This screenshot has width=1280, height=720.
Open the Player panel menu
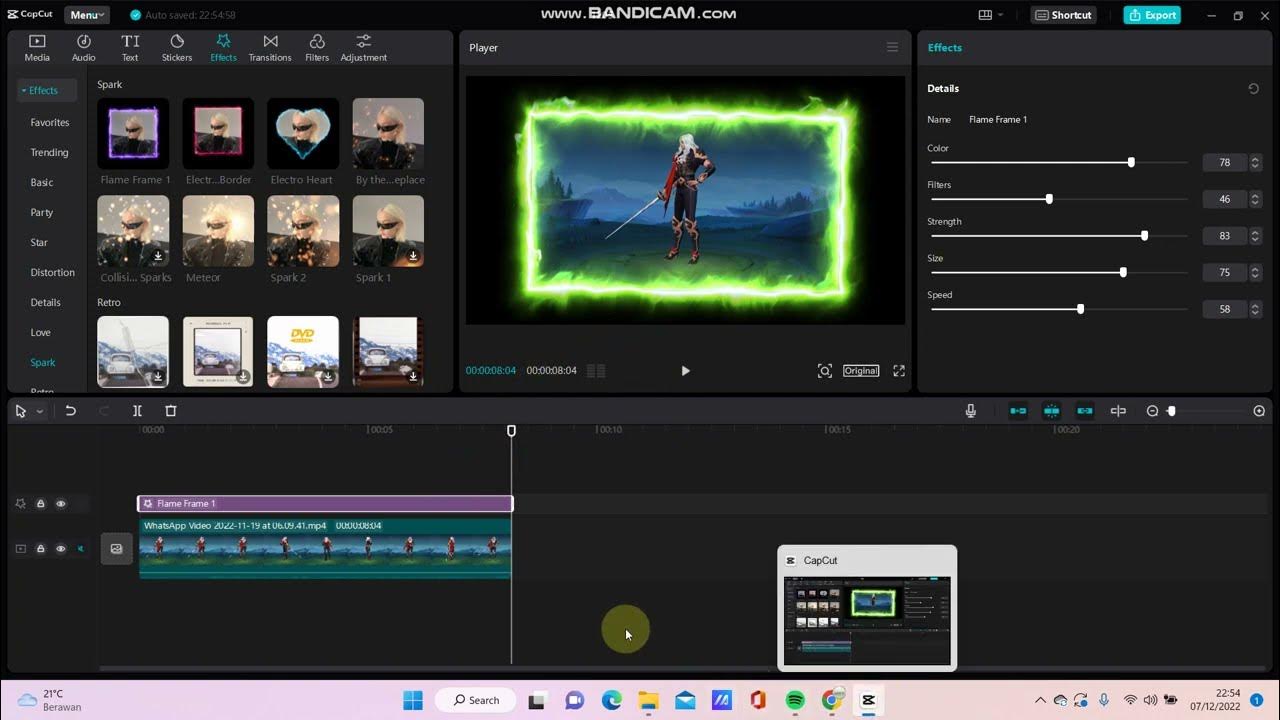(892, 47)
